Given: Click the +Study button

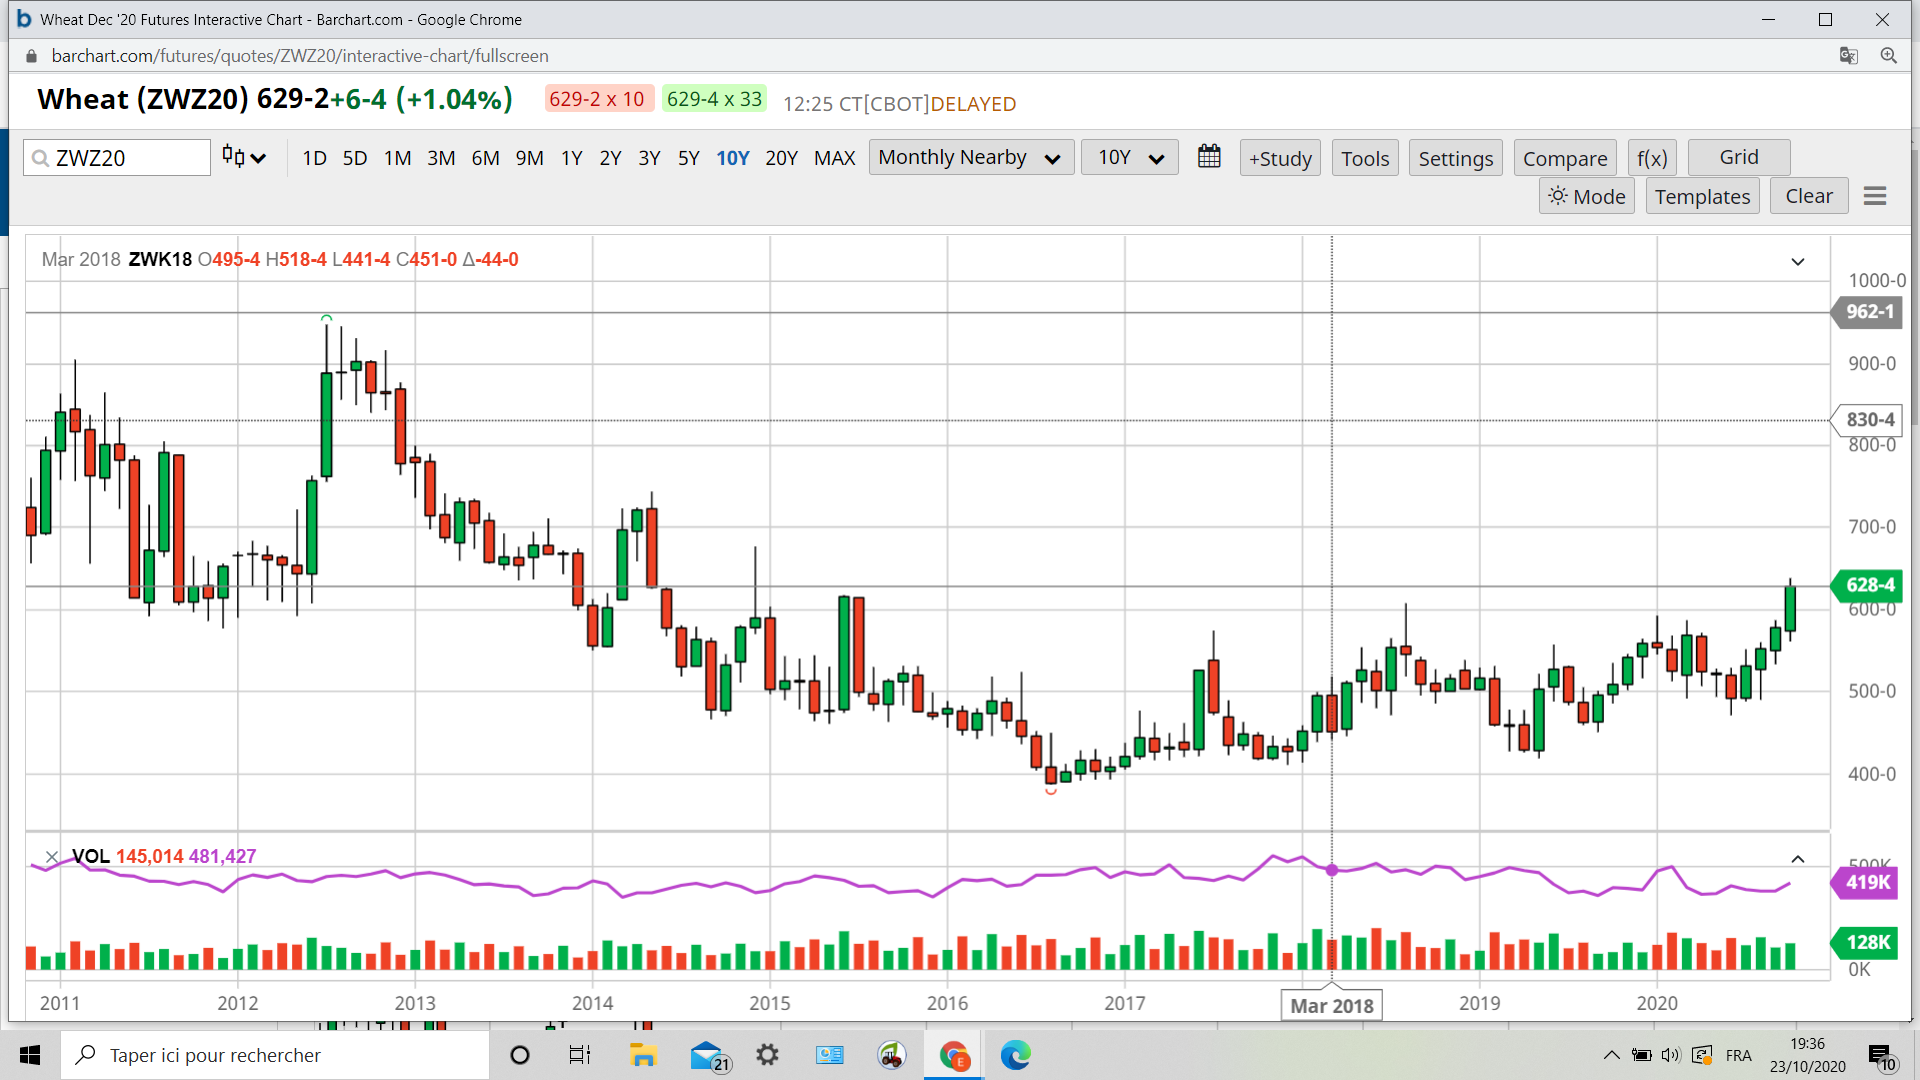Looking at the screenshot, I should click(1280, 158).
